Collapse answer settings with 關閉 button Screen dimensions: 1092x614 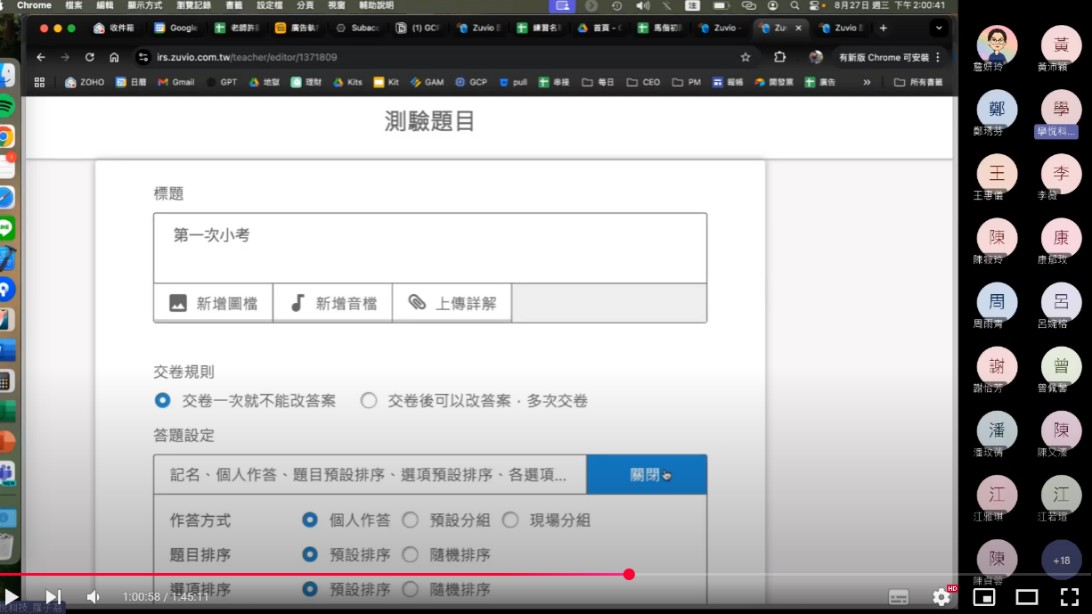[x=646, y=475]
